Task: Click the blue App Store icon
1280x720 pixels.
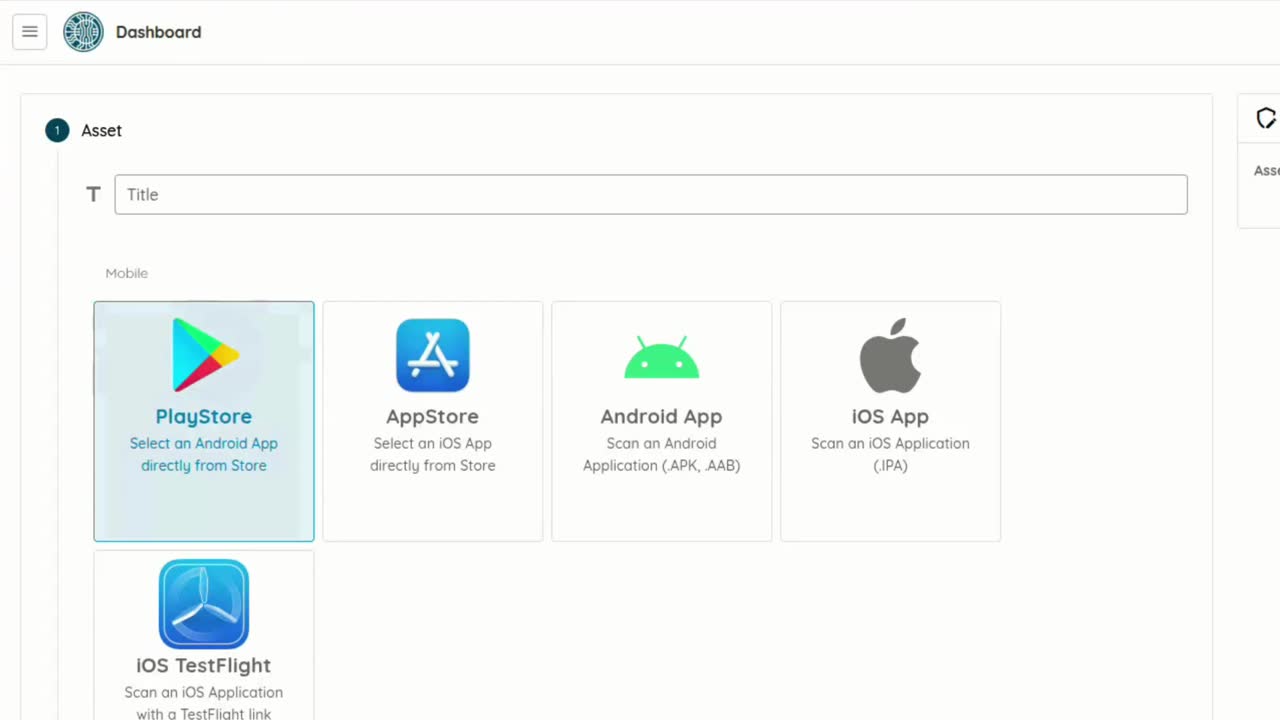Action: (x=433, y=355)
